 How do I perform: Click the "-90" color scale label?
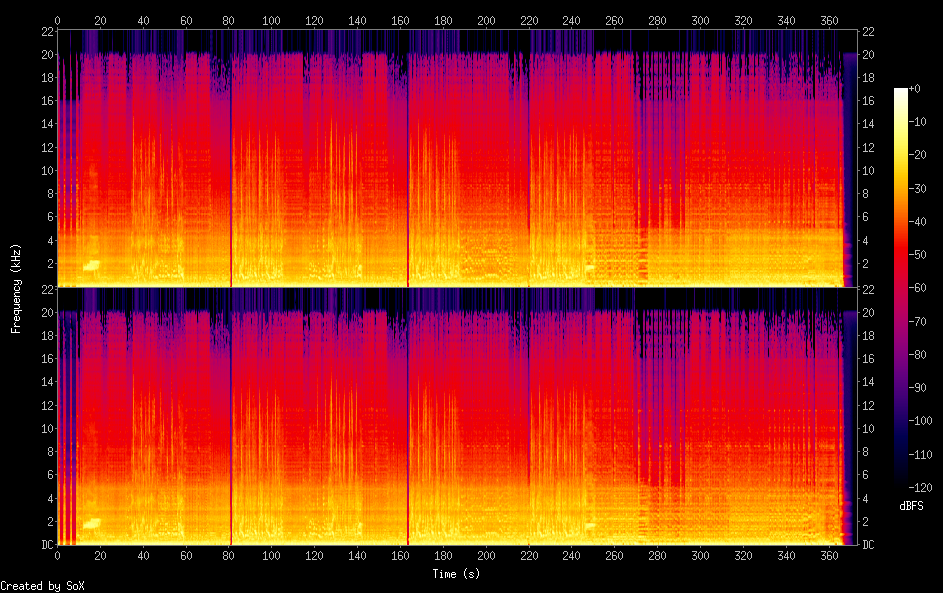pos(917,387)
